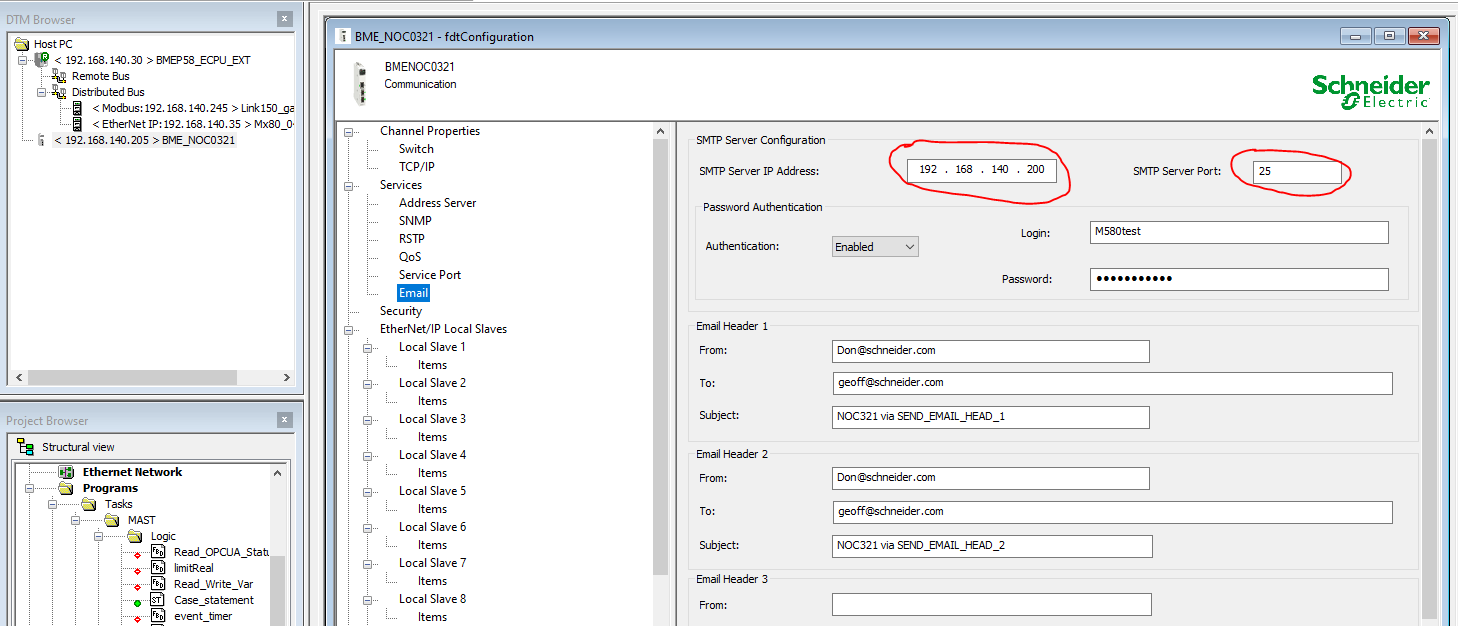
Task: Open the SNMP service page
Action: [x=415, y=221]
